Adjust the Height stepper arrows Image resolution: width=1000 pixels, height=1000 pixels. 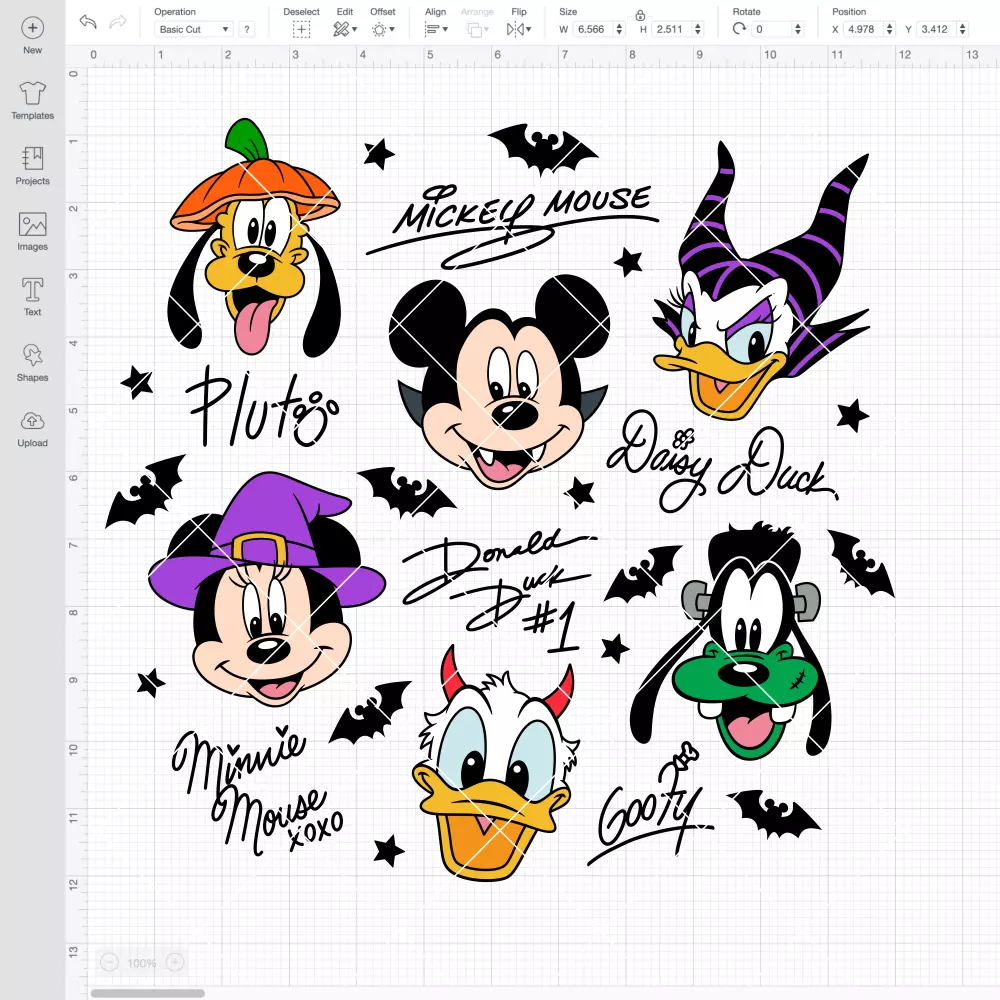[698, 29]
